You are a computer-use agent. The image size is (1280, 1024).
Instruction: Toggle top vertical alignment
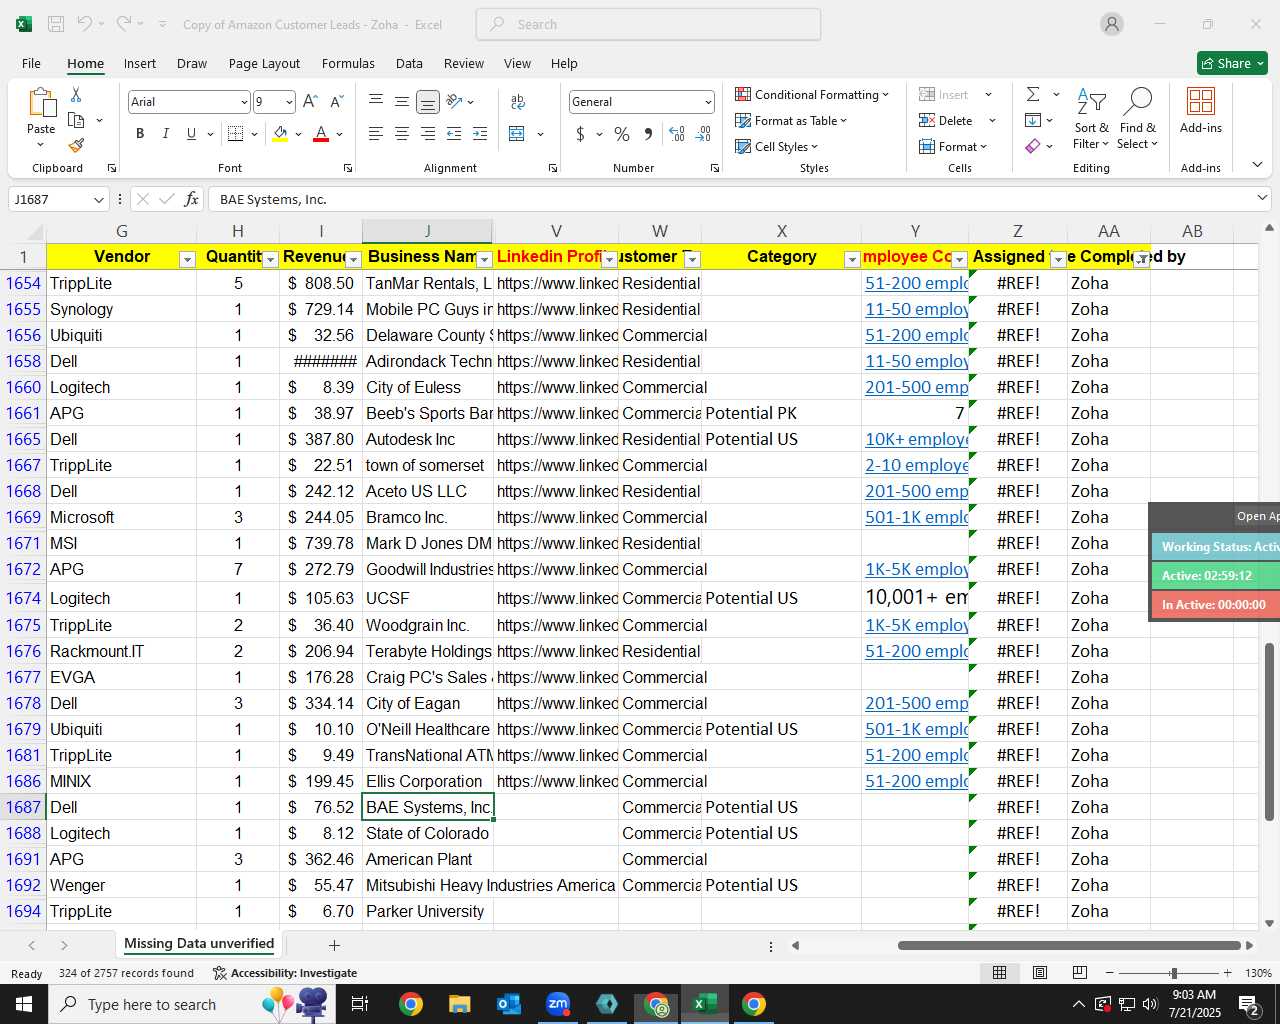click(376, 102)
